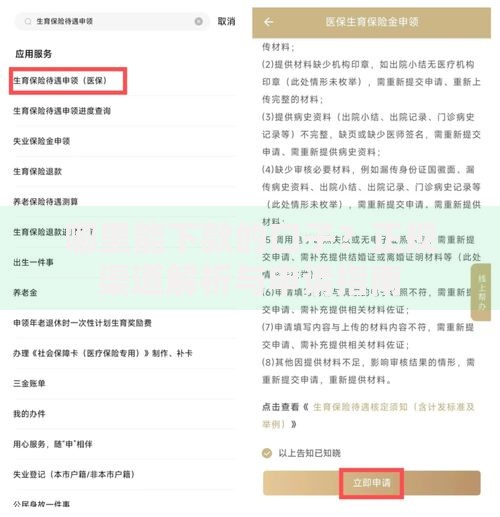Image resolution: width=500 pixels, height=517 pixels.
Task: Open 失业登记（本市户籍/非本市户籍）
Action: (74, 474)
